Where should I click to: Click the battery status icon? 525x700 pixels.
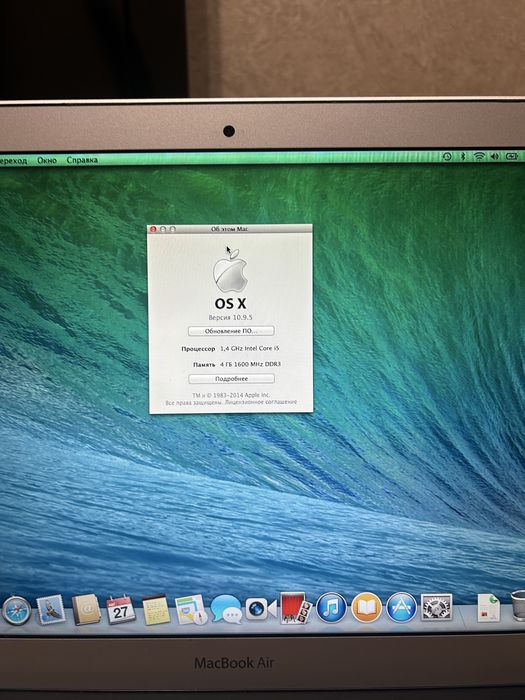coord(512,156)
